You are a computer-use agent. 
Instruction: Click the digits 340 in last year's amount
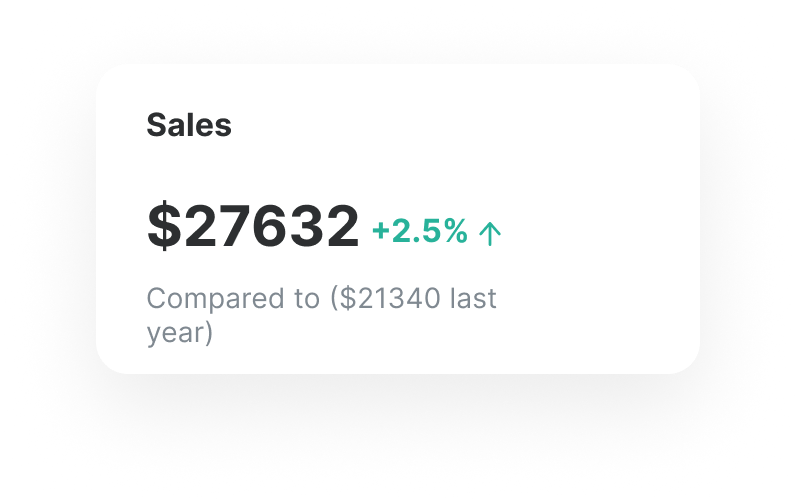[x=417, y=298]
